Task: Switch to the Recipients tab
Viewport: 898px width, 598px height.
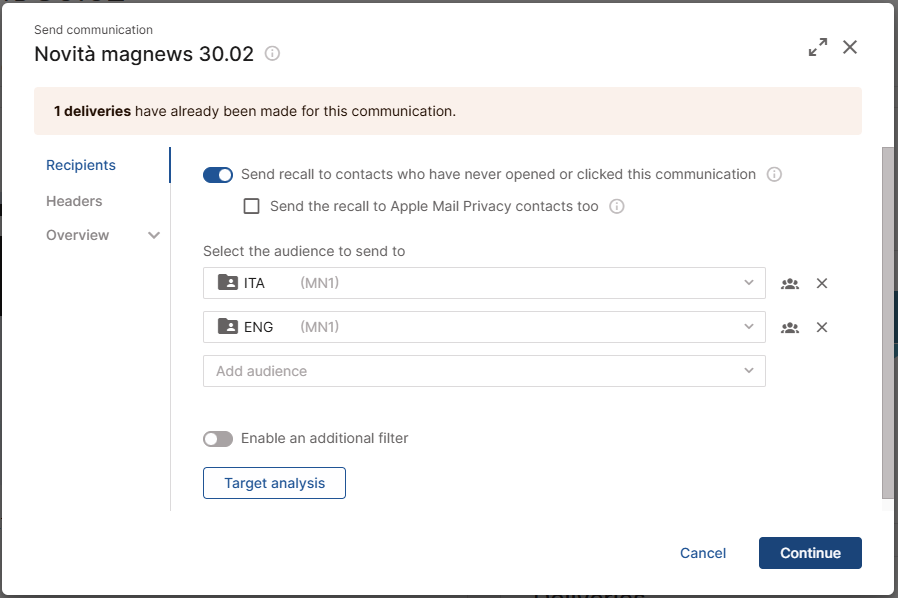Action: click(x=81, y=165)
